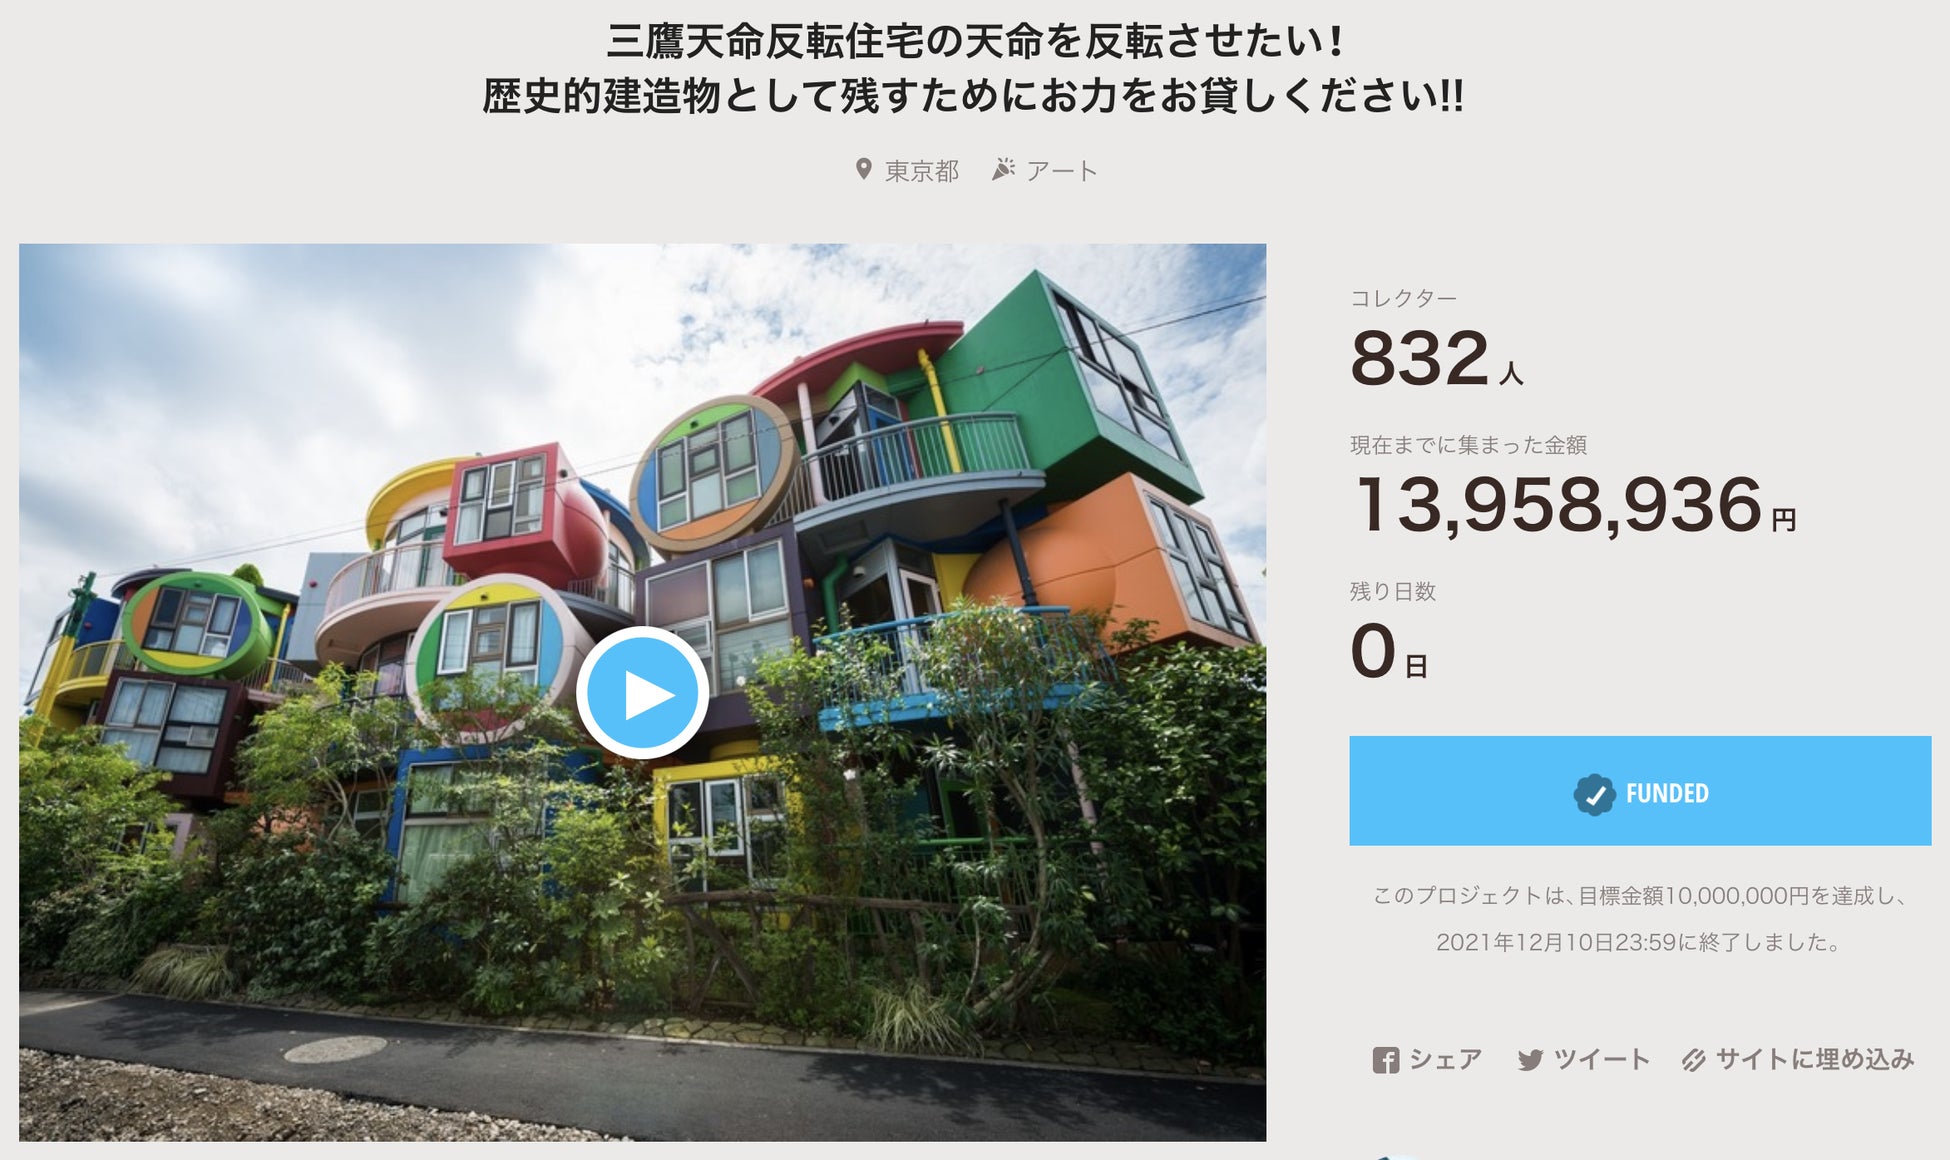Image resolution: width=1950 pixels, height=1160 pixels.
Task: Click the 0 日 remaining days value
Action: tap(1388, 651)
